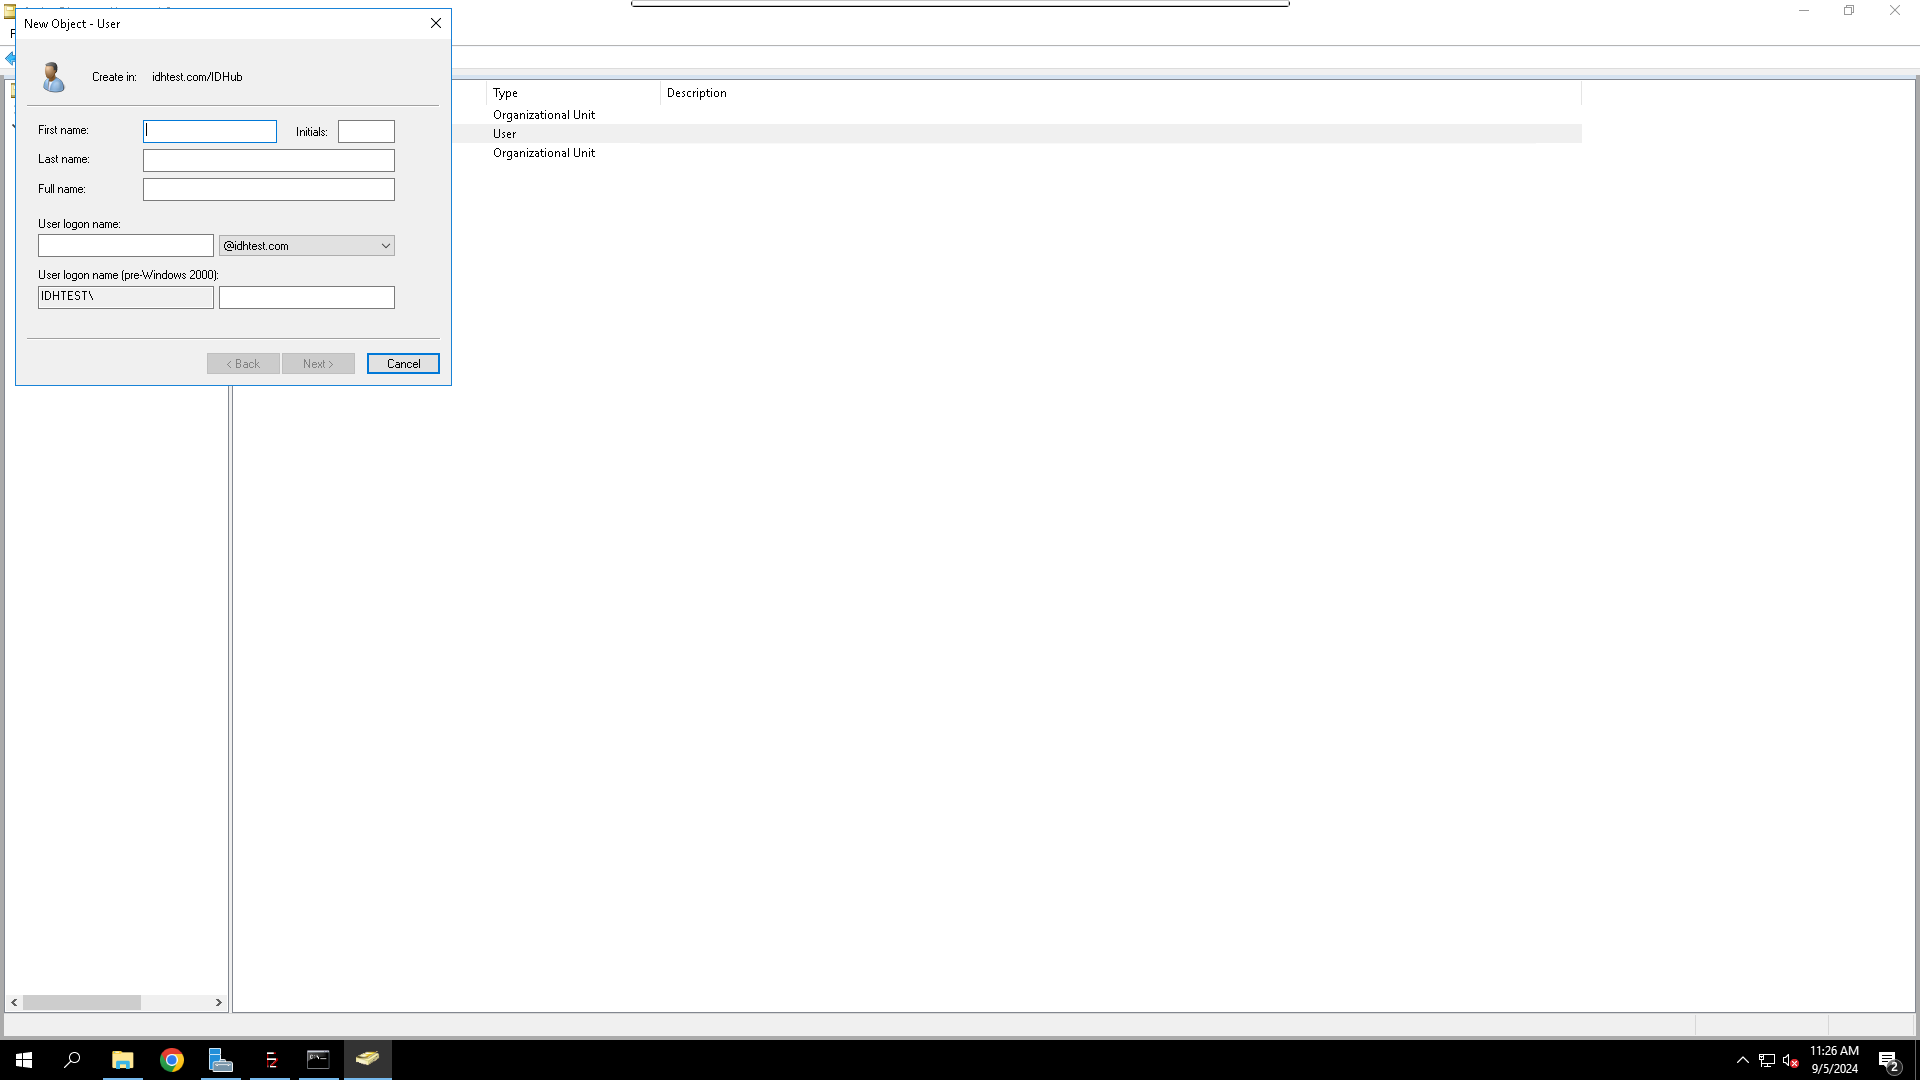
Task: Click the User logon name field
Action: 125,246
